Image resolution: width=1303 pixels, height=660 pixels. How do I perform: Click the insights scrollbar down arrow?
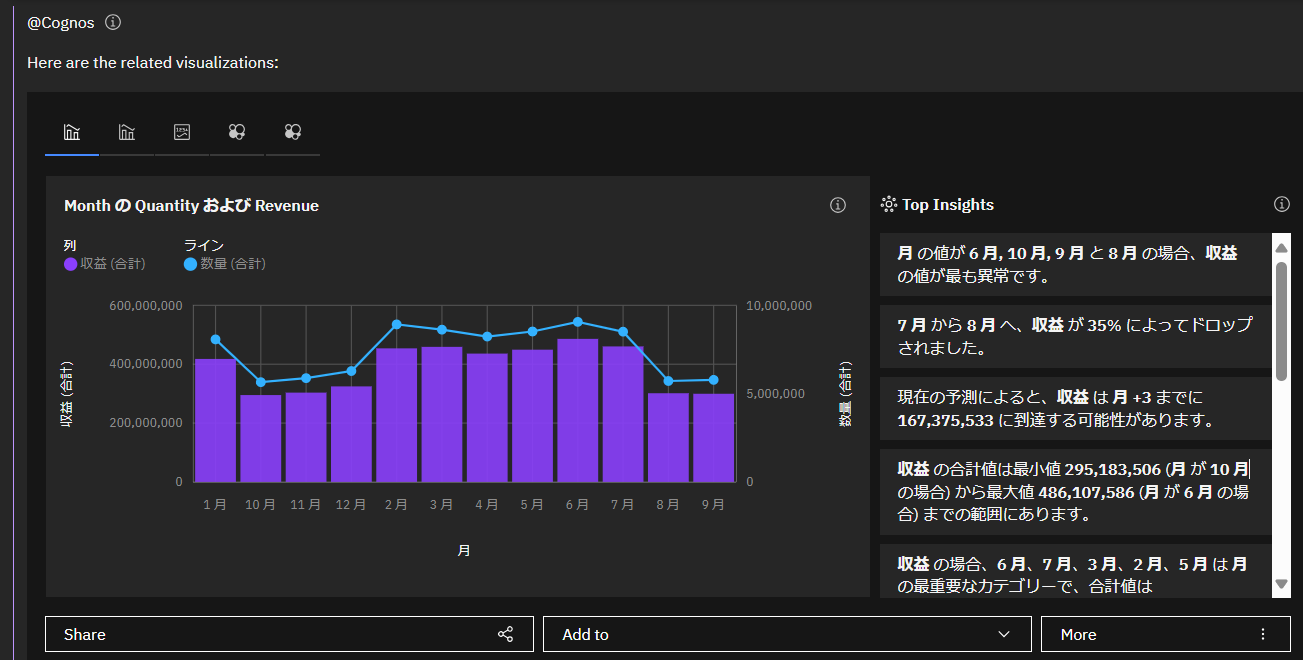1281,584
